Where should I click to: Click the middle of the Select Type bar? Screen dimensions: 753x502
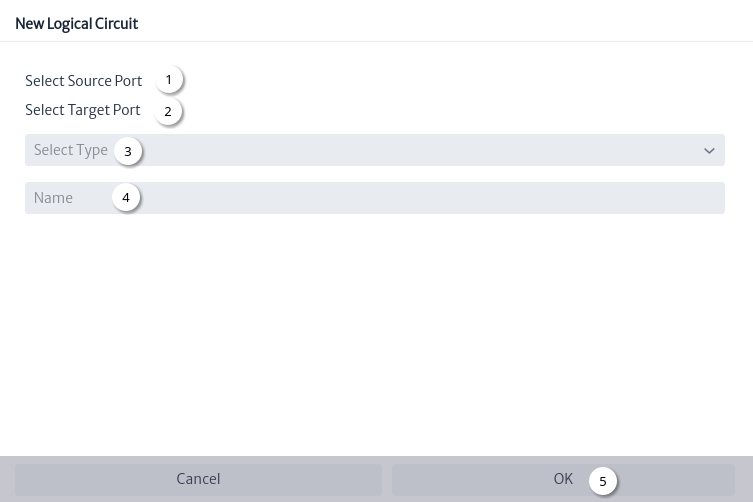point(375,150)
